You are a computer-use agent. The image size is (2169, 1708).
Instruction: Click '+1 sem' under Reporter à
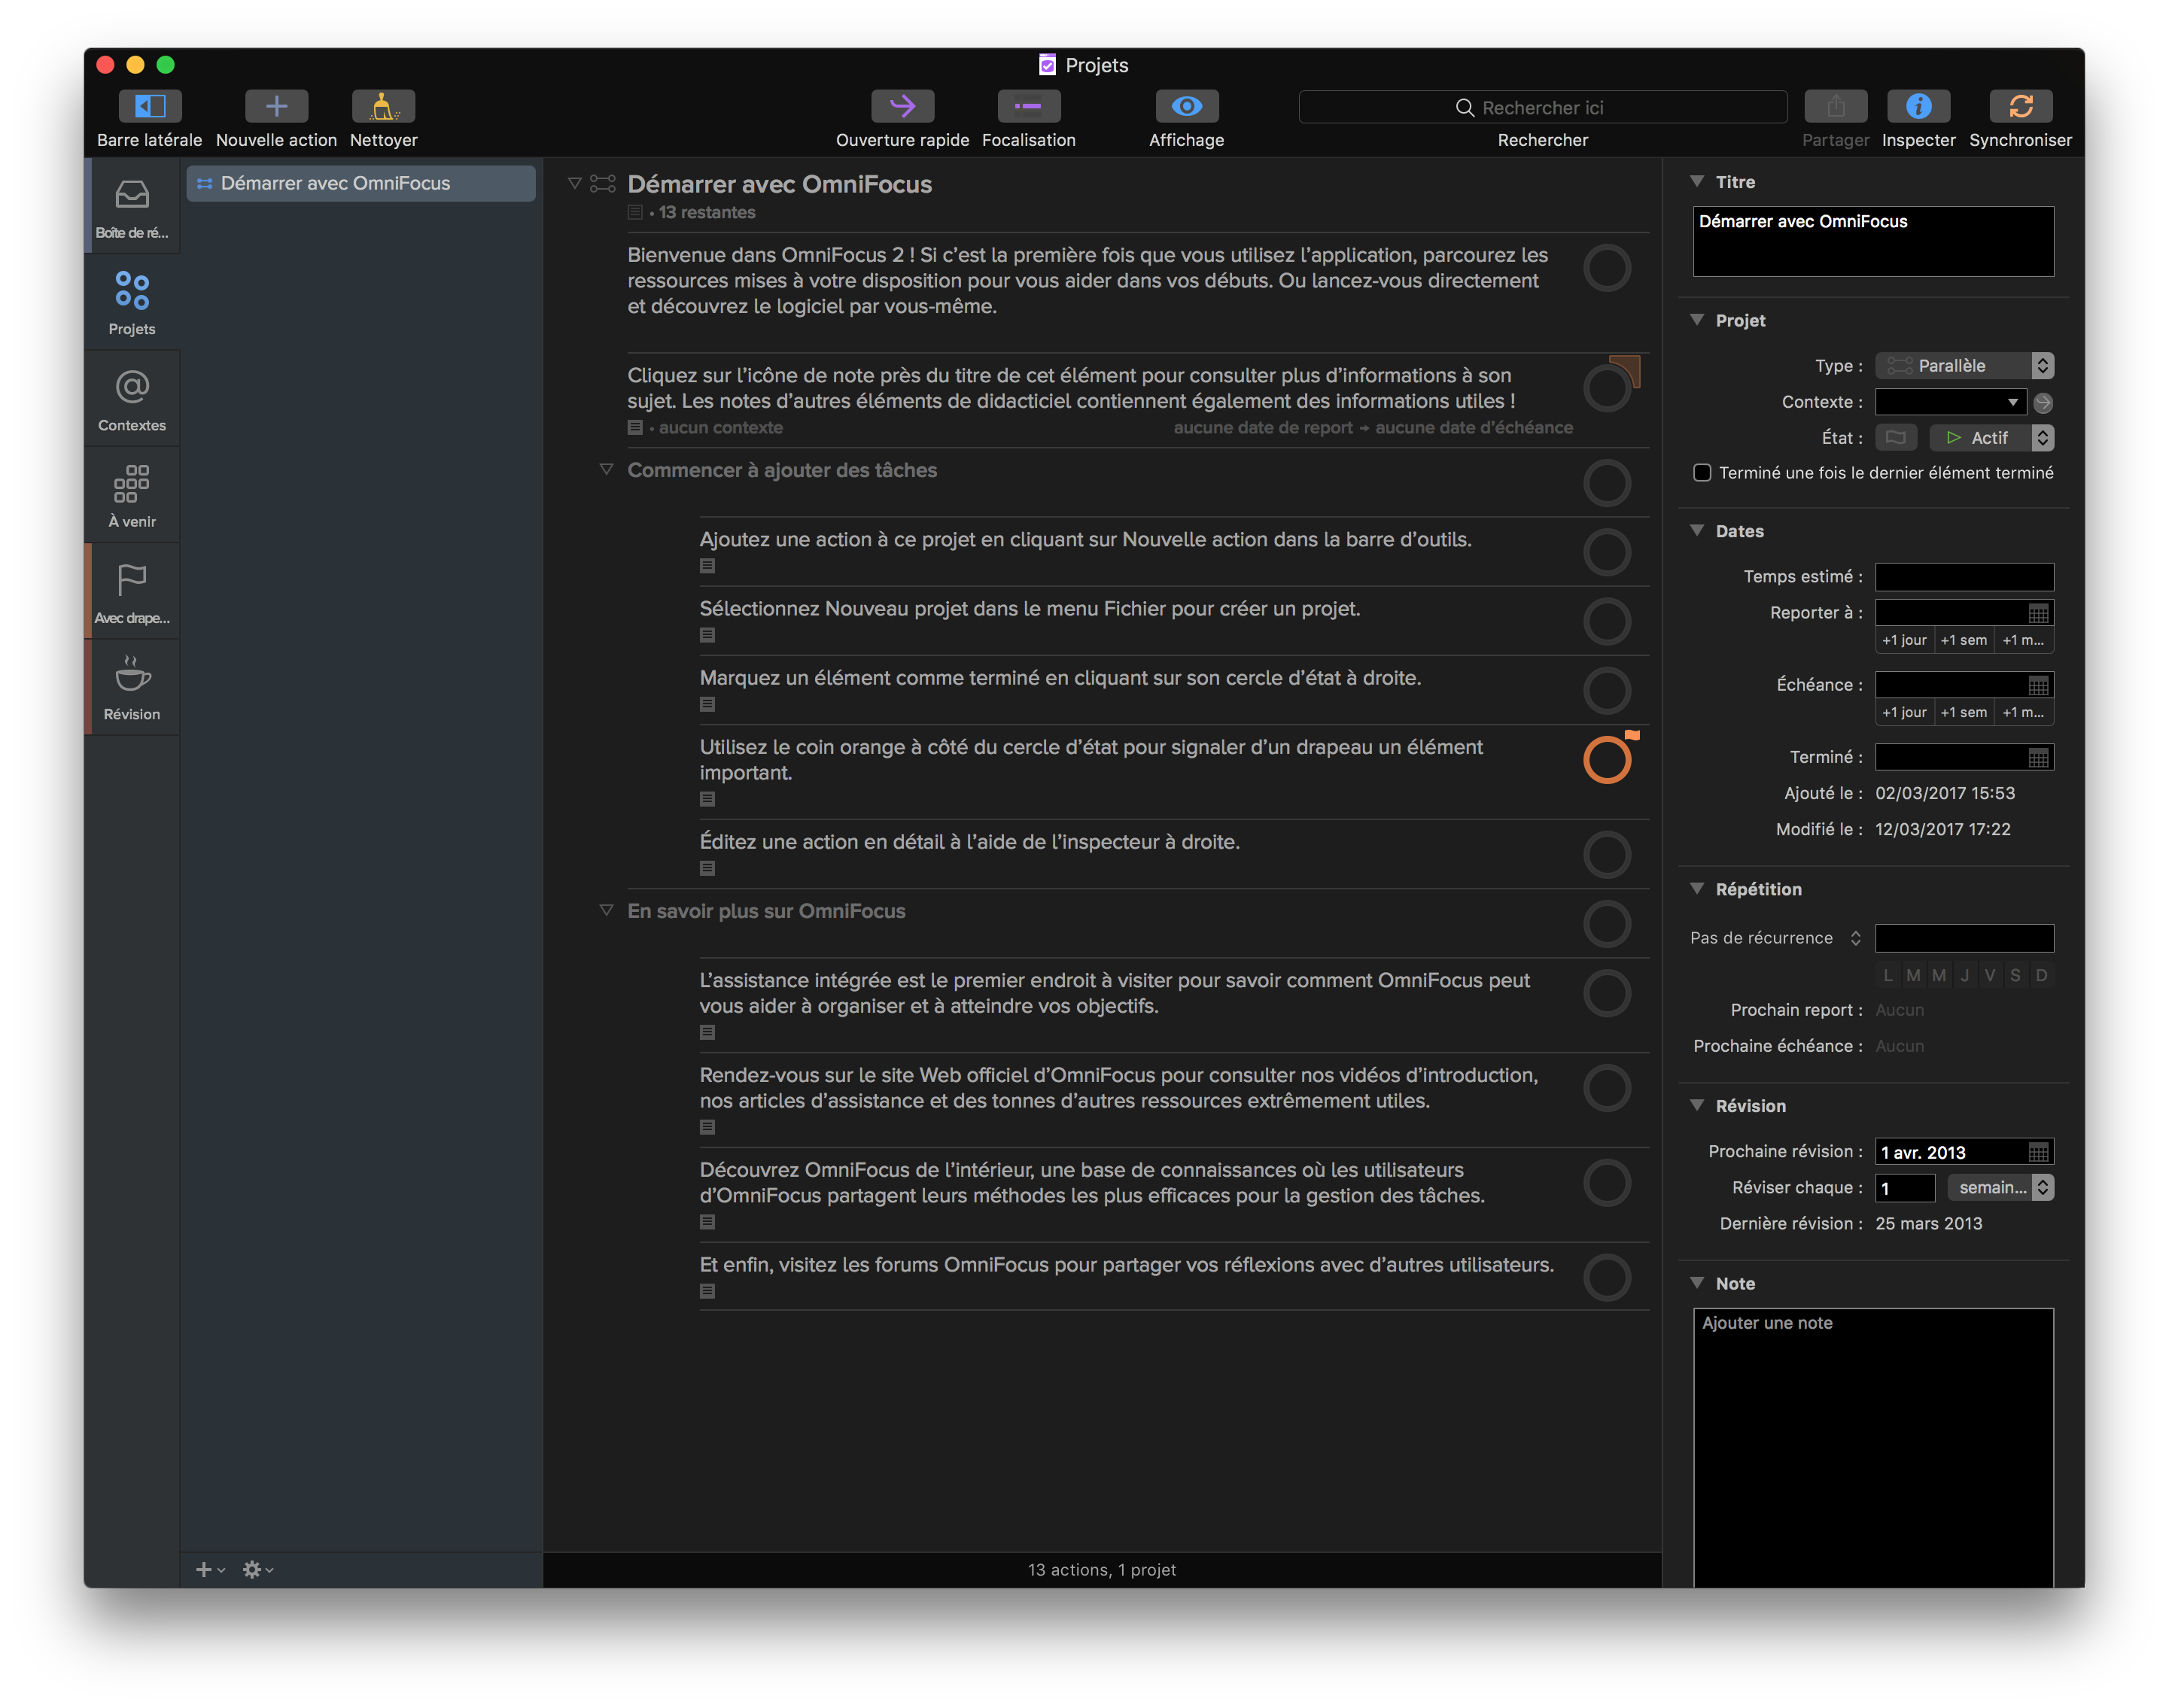tap(1964, 640)
